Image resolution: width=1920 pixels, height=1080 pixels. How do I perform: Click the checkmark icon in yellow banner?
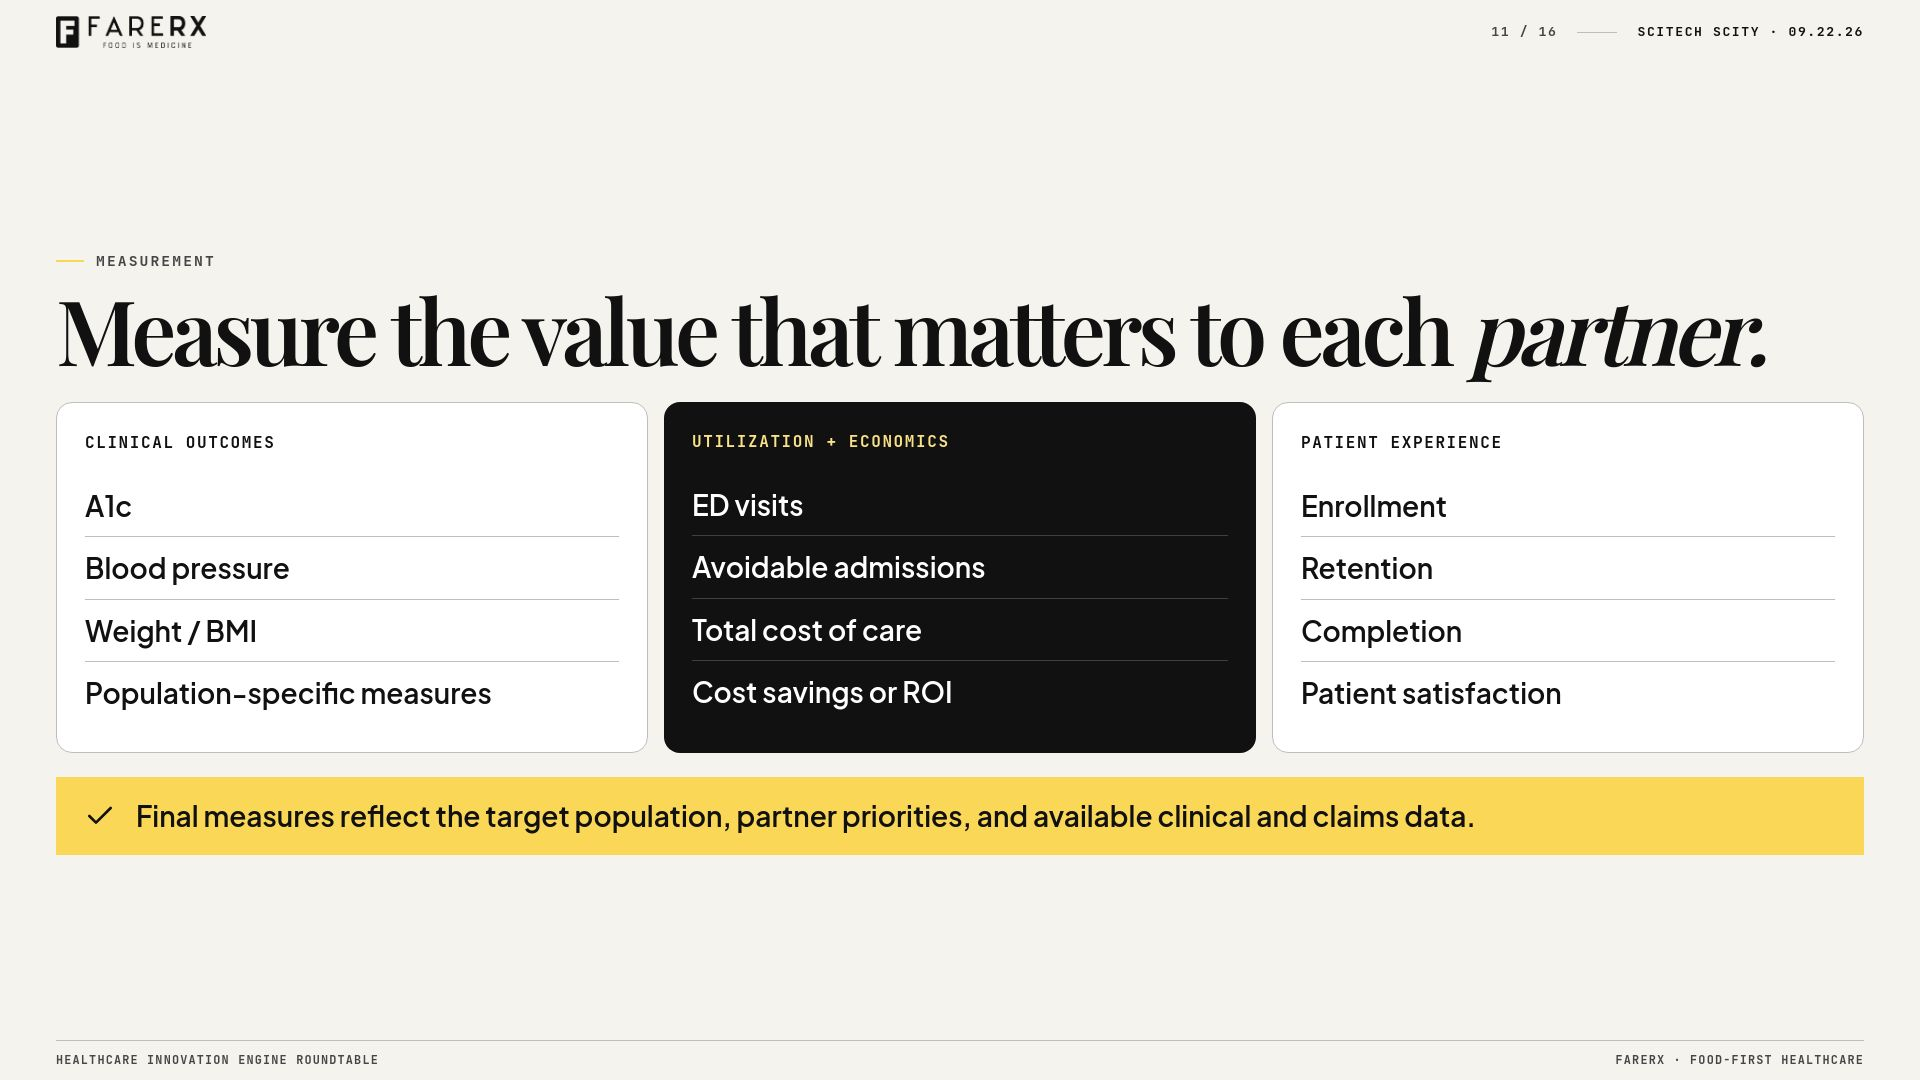click(100, 816)
